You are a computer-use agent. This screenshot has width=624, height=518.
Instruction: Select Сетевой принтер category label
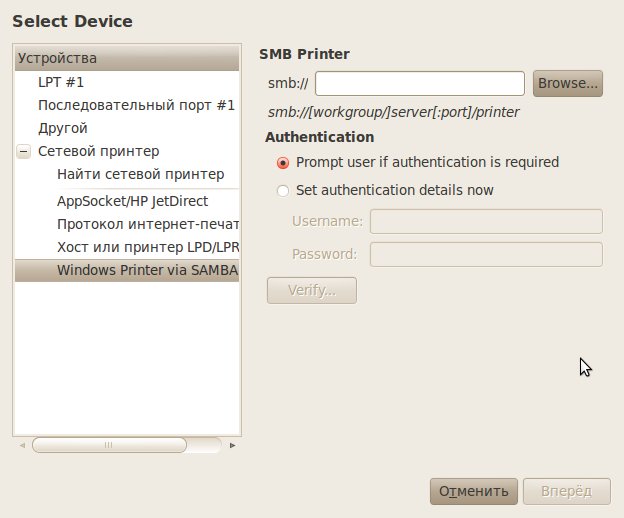pos(98,152)
